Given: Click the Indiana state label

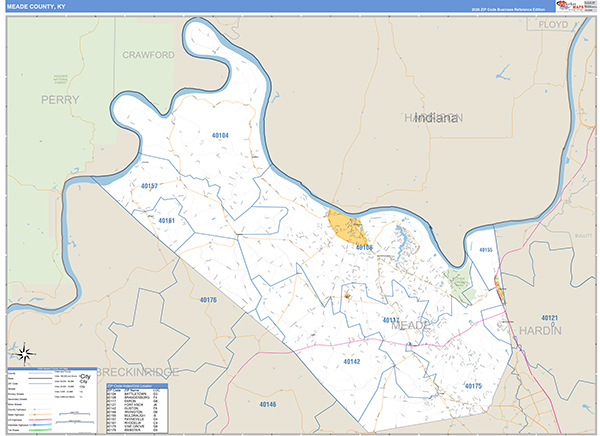Looking at the screenshot, I should click(x=437, y=117).
